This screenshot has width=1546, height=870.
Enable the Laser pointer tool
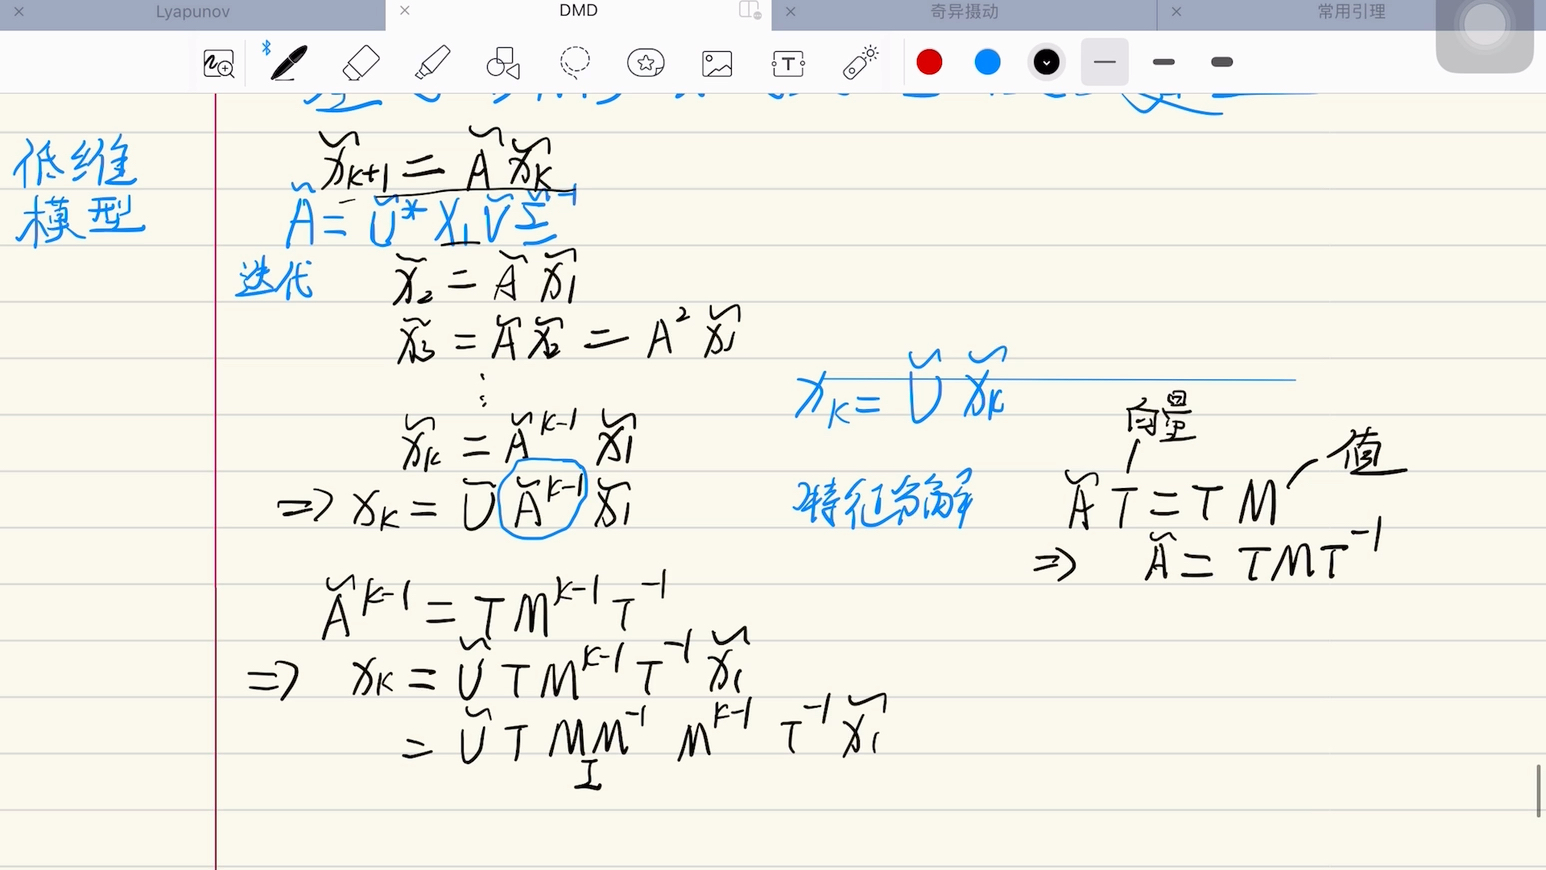(x=859, y=62)
